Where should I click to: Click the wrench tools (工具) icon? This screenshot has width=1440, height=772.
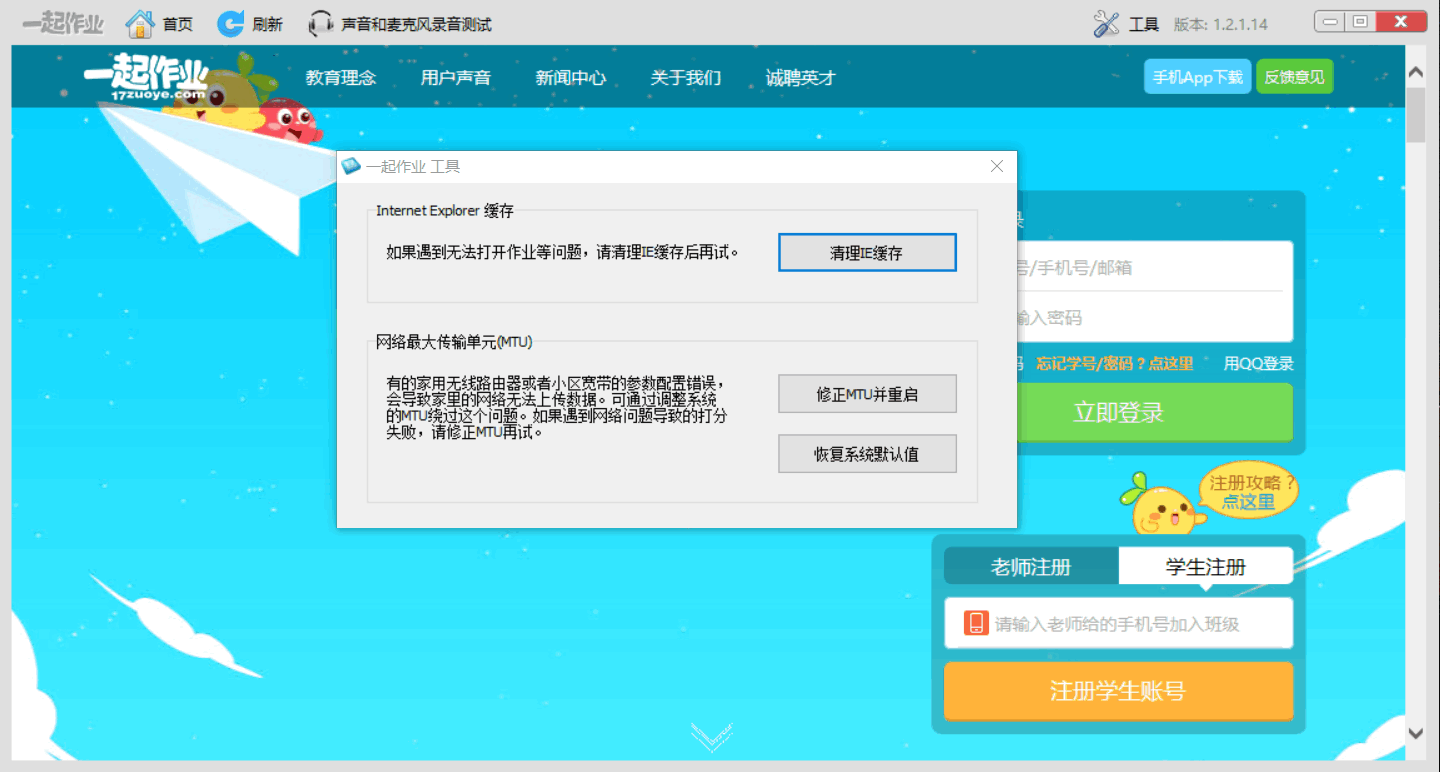(1106, 24)
